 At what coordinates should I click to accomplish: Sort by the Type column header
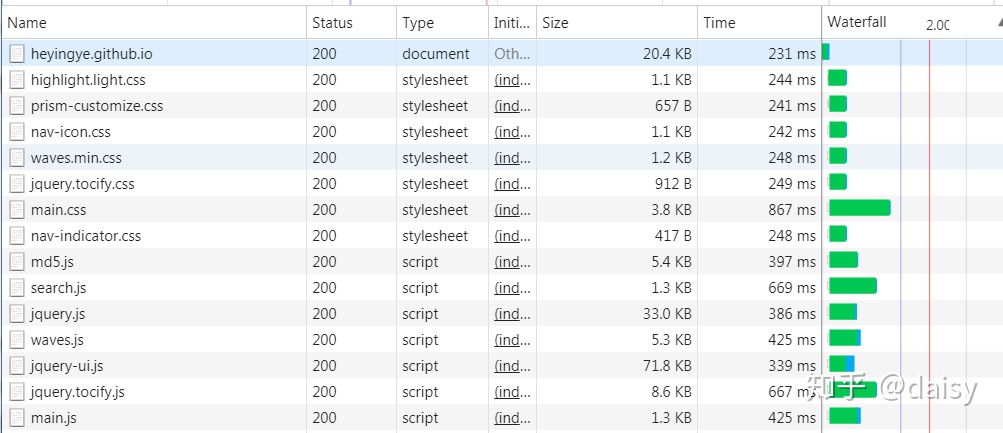pyautogui.click(x=419, y=23)
